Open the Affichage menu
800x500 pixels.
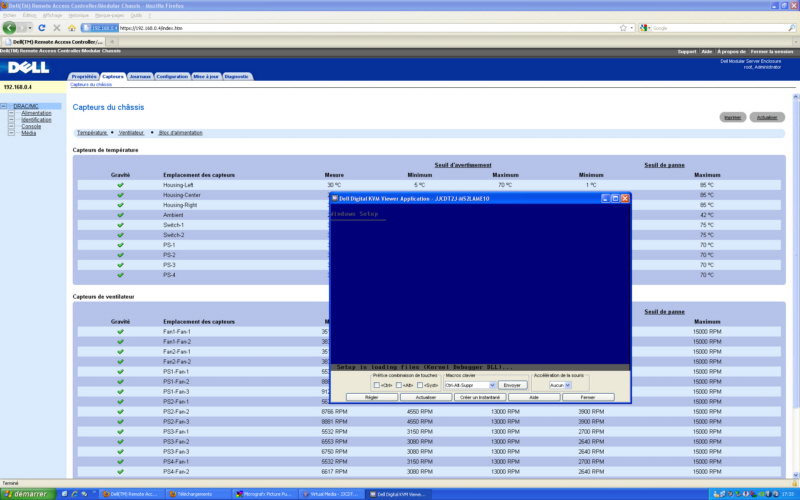tap(53, 15)
